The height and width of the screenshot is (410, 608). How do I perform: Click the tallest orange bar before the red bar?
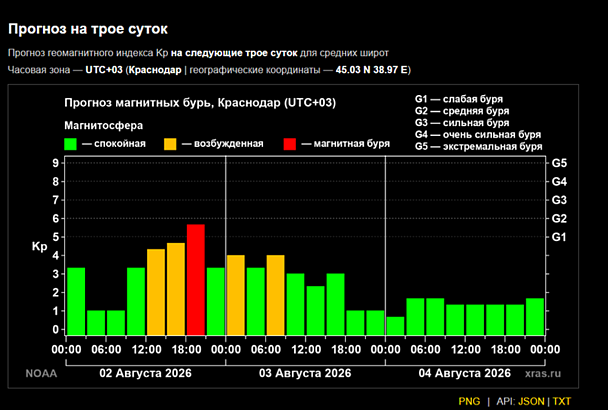tap(176, 289)
